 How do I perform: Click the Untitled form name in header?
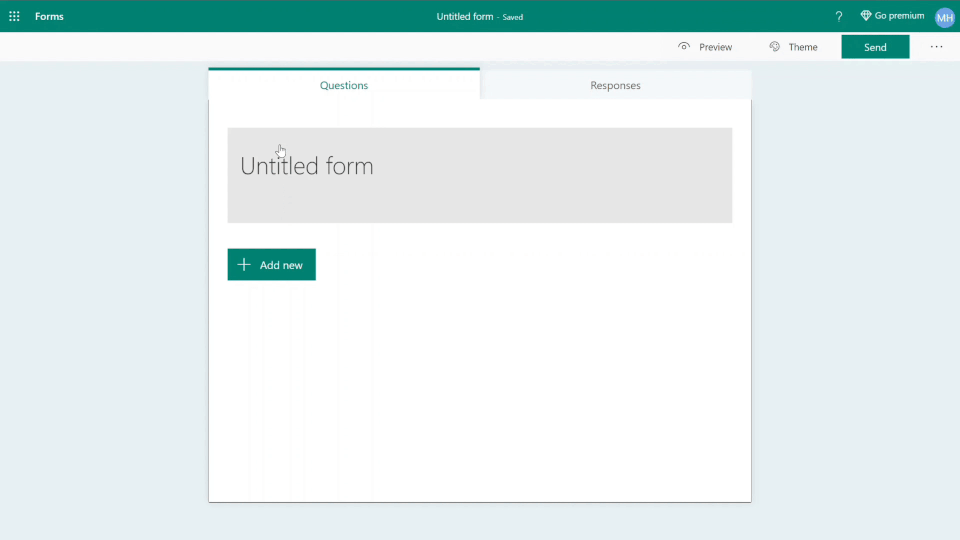(464, 17)
